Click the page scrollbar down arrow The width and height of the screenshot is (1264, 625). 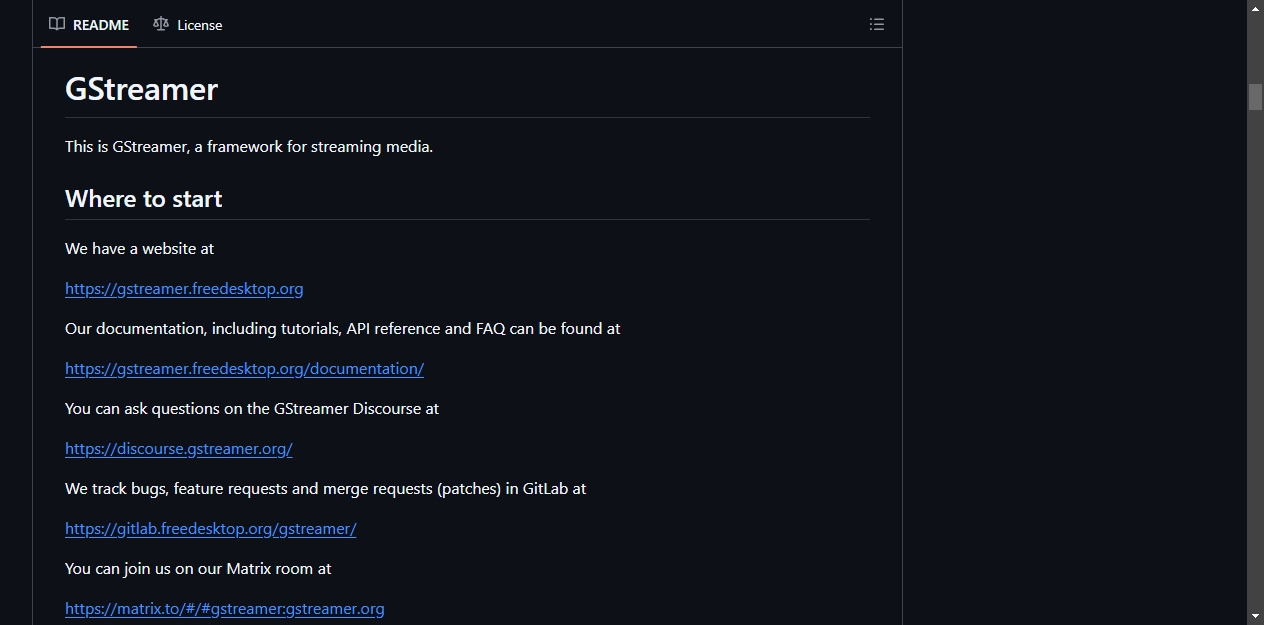pyautogui.click(x=1255, y=616)
